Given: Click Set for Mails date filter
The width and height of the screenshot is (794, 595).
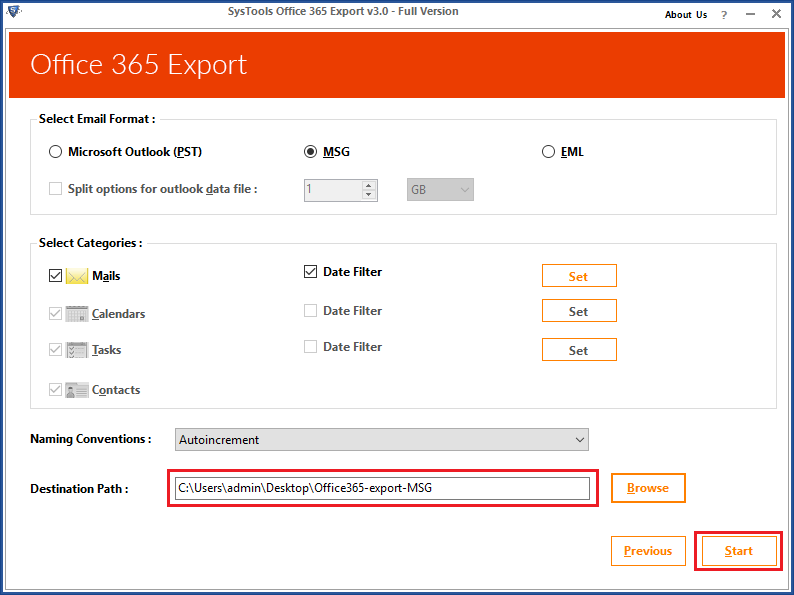Looking at the screenshot, I should (579, 276).
